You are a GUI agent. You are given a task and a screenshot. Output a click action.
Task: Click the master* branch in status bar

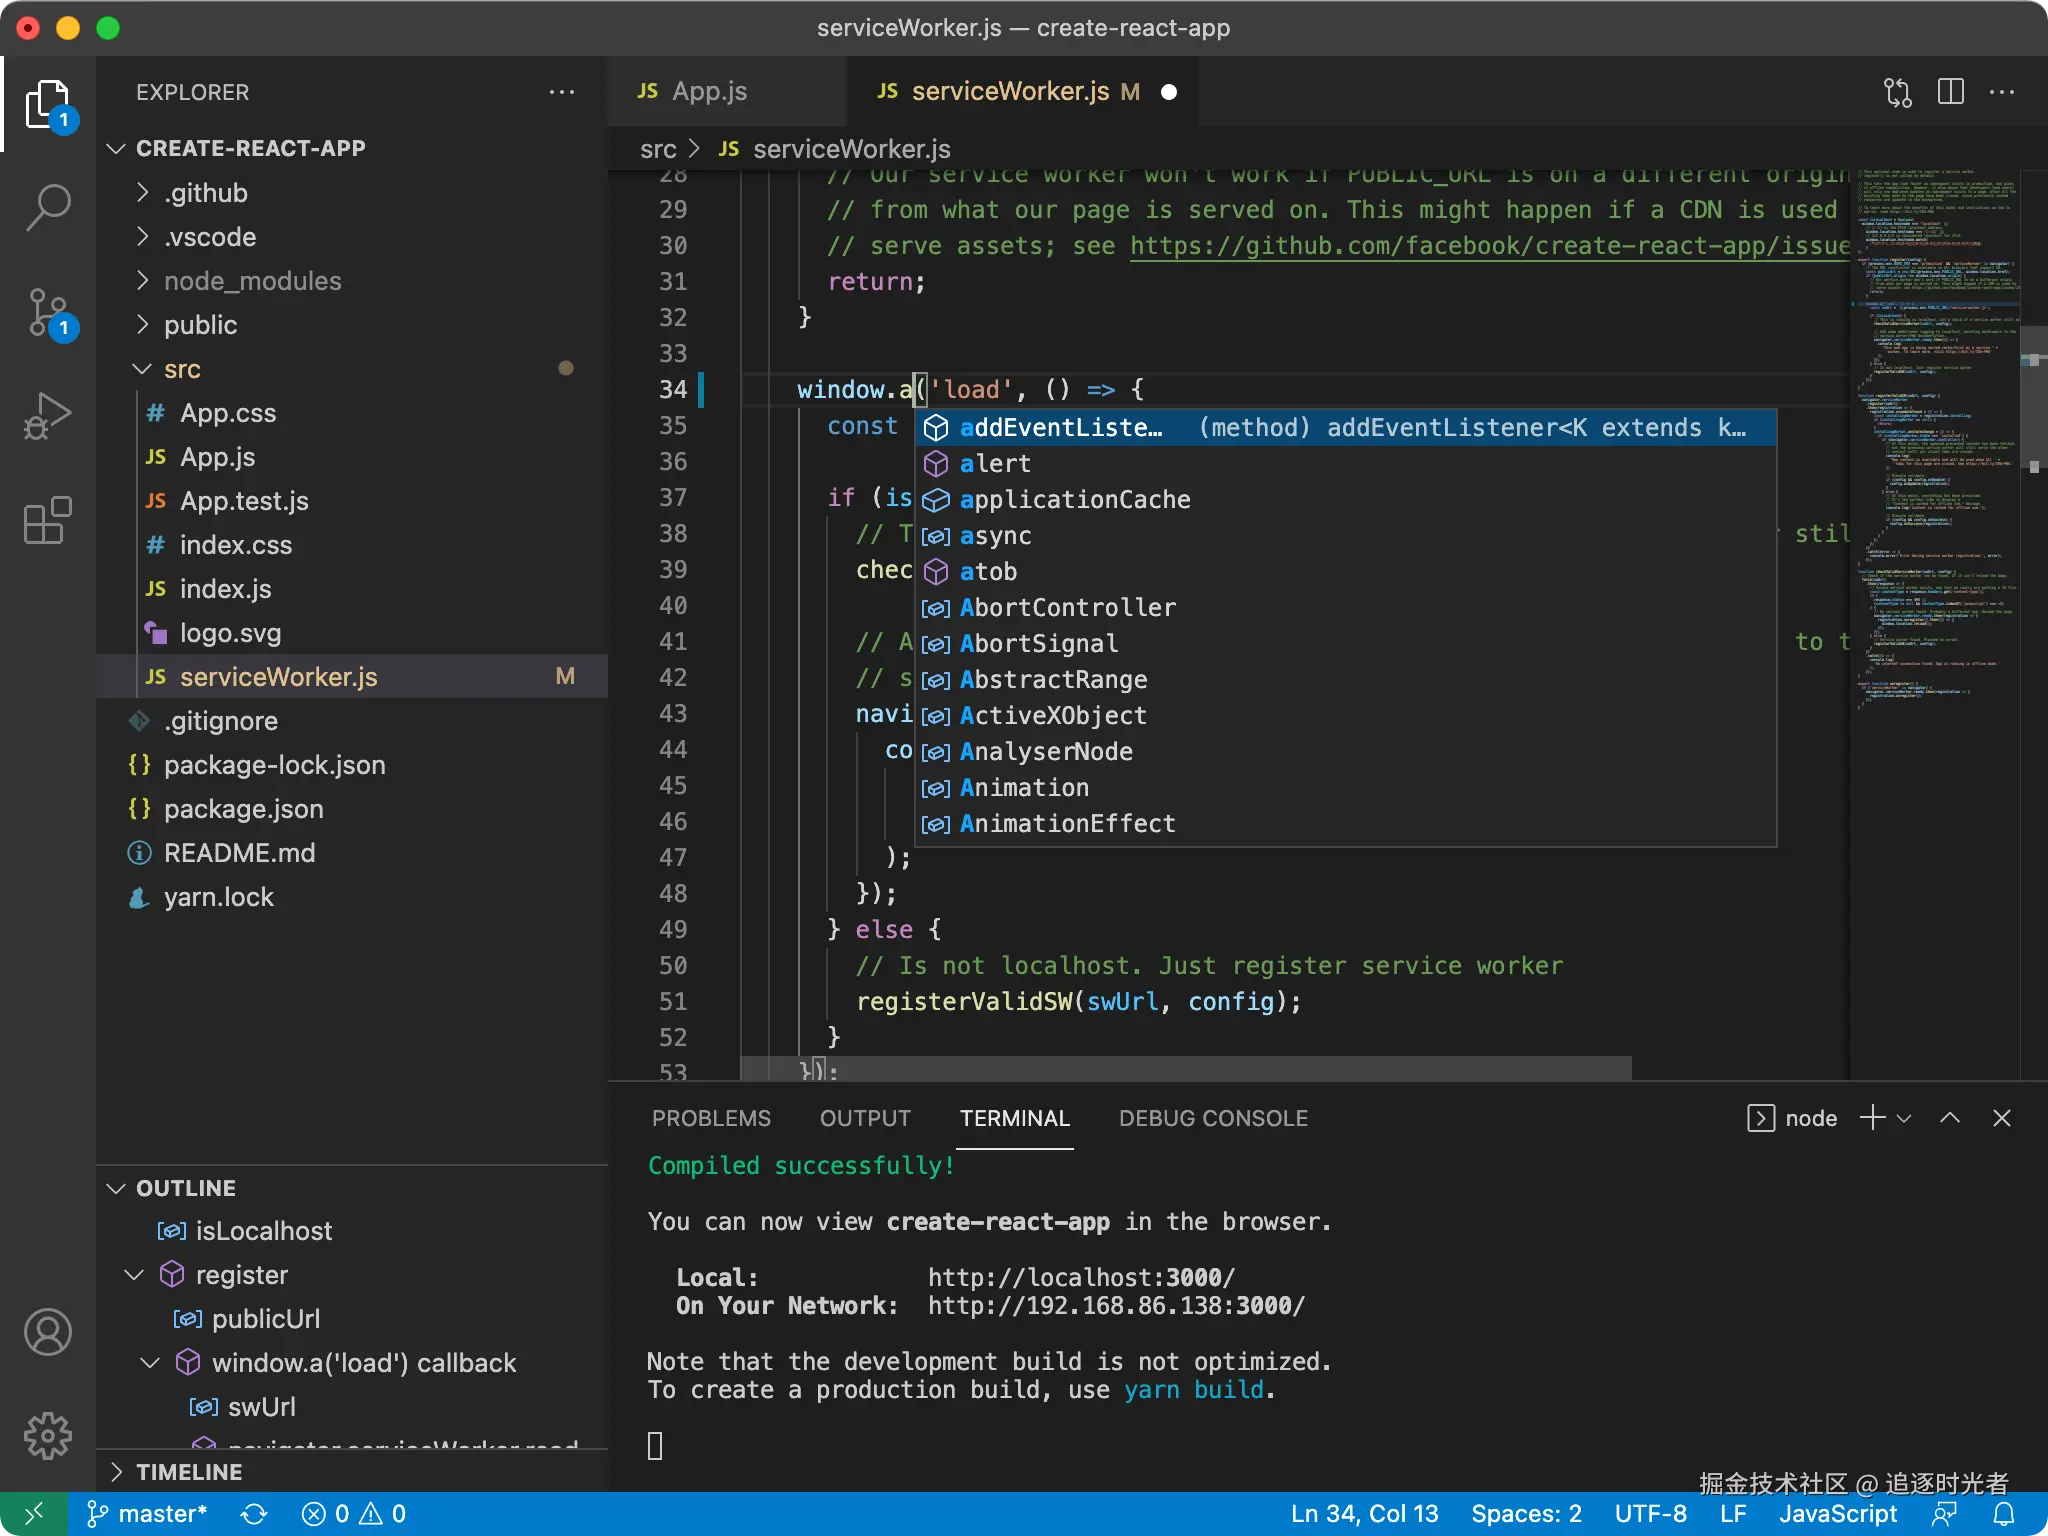tap(148, 1513)
